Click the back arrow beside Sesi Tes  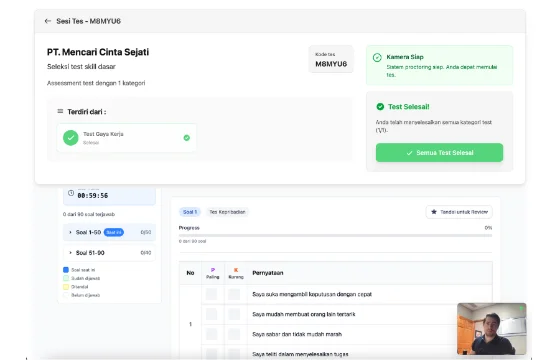48,21
